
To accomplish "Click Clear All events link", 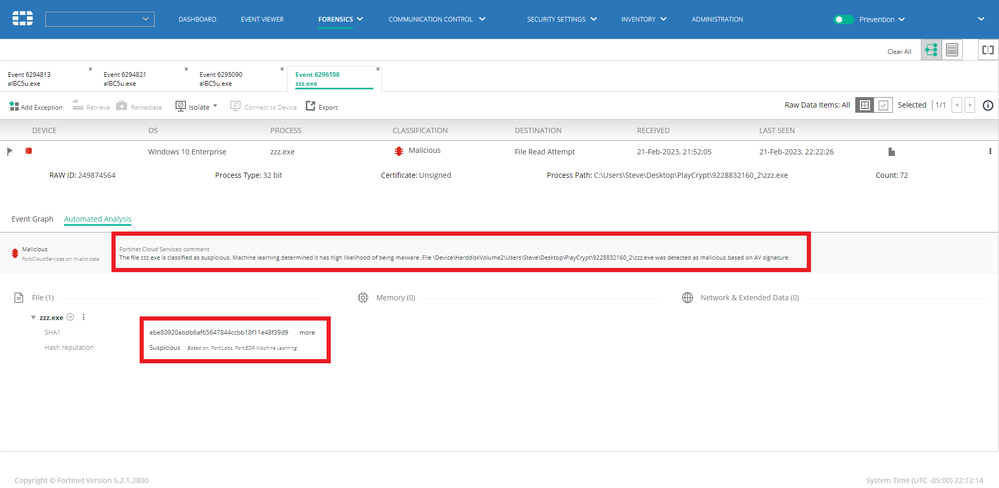I will 899,52.
